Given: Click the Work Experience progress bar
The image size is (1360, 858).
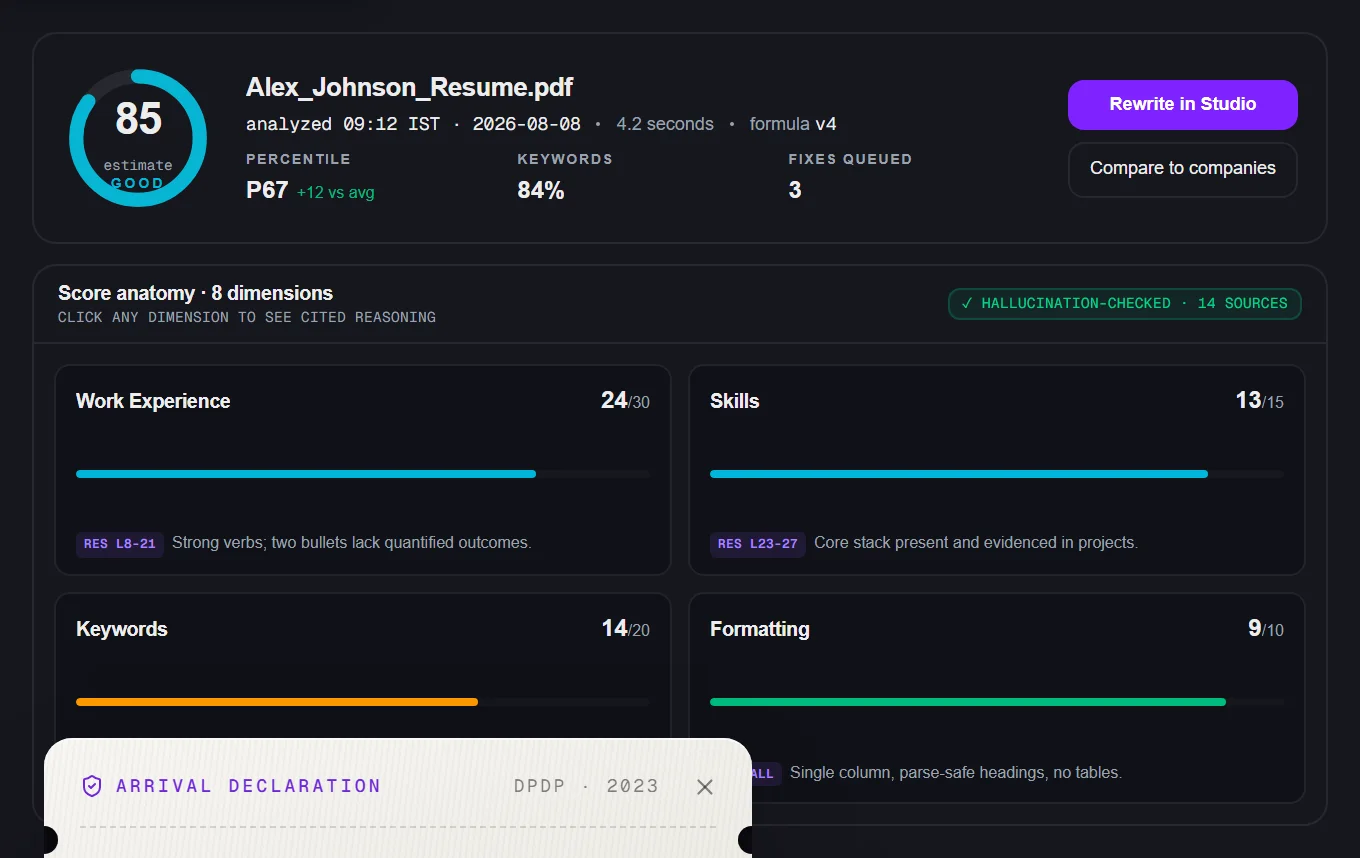Looking at the screenshot, I should click(x=363, y=474).
